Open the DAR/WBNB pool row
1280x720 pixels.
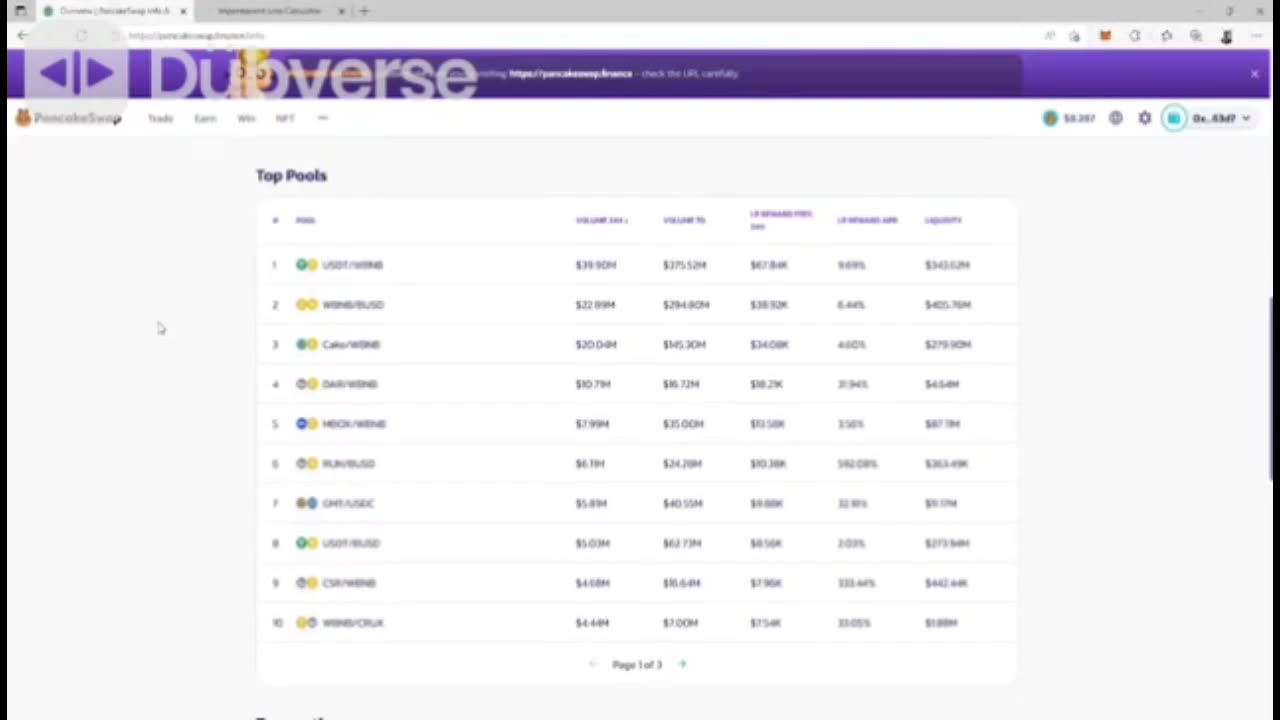(x=636, y=384)
